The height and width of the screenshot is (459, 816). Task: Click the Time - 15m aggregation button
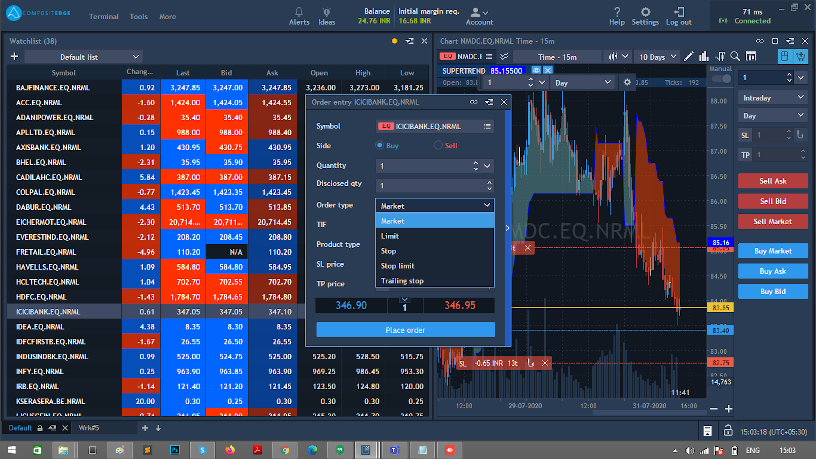pyautogui.click(x=557, y=57)
